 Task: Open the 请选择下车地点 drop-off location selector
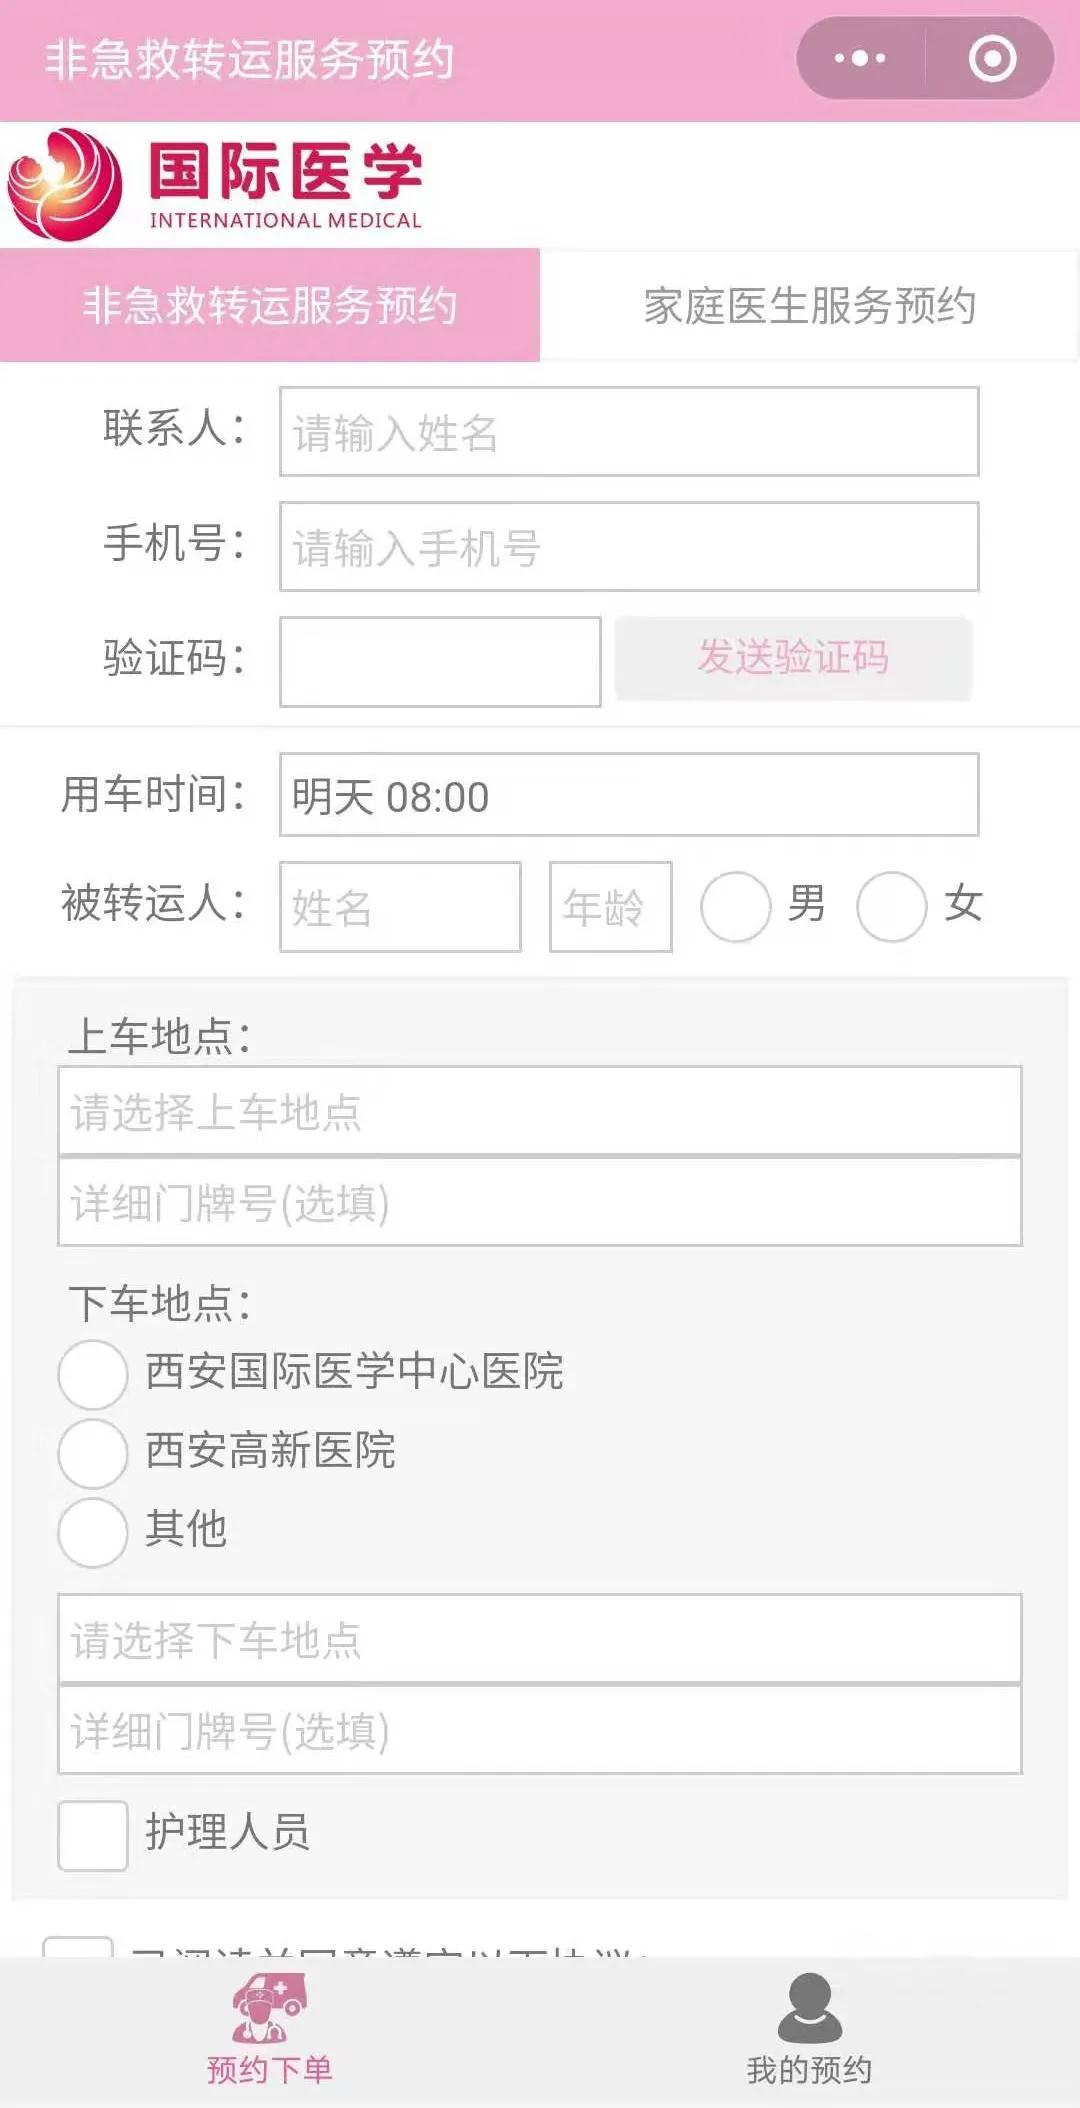pos(540,1640)
